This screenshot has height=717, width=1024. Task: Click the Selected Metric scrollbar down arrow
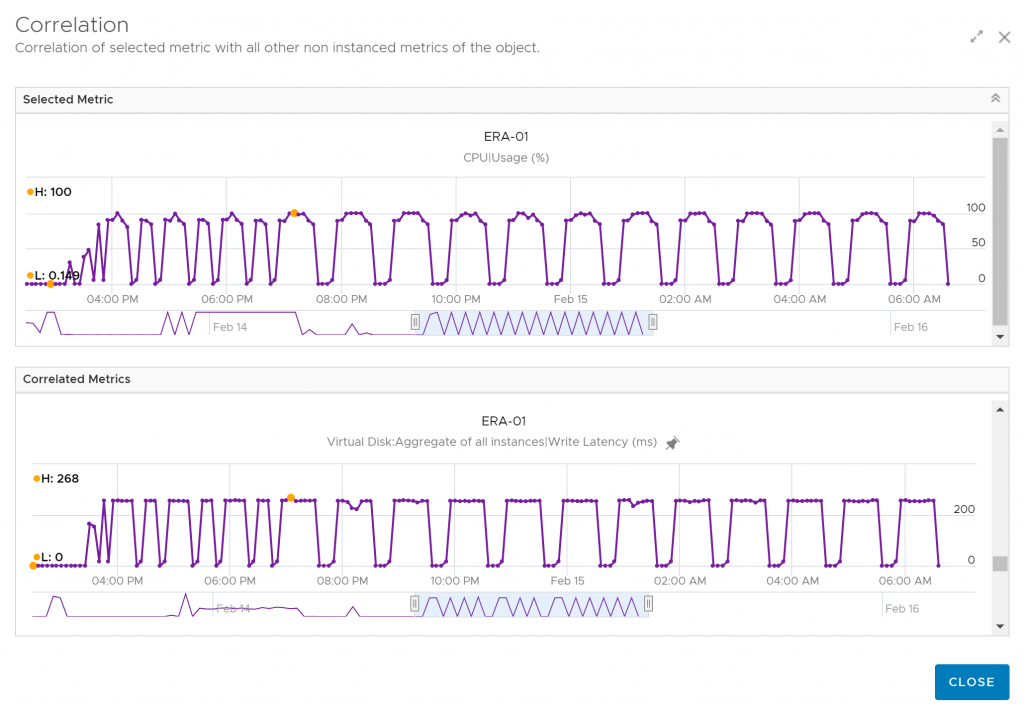1000,337
